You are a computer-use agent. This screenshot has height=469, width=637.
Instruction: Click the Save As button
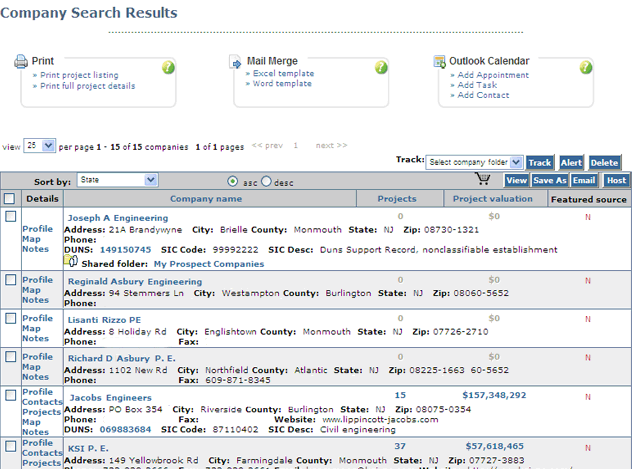550,180
